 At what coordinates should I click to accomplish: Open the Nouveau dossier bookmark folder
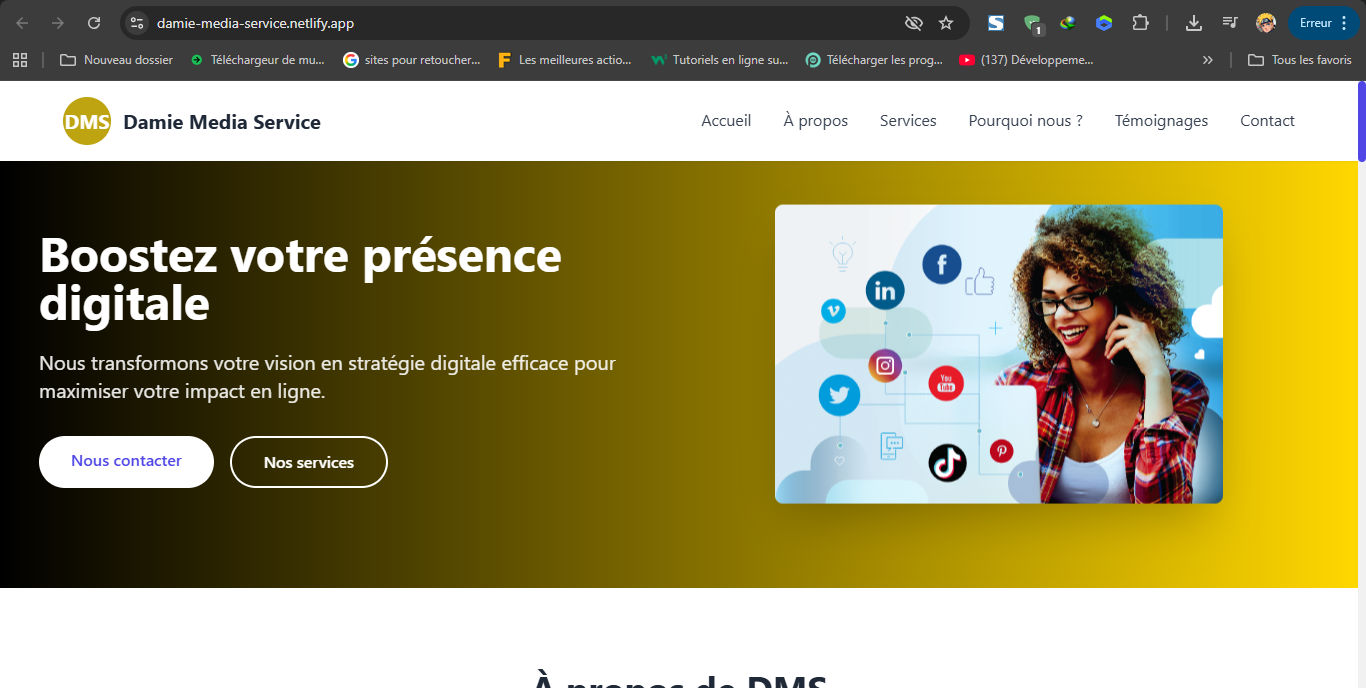(116, 60)
